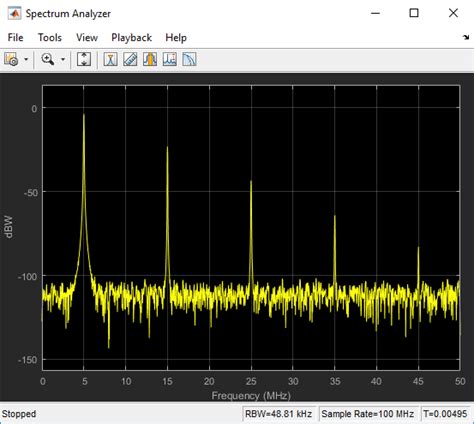The height and width of the screenshot is (424, 474).
Task: Open the Help menu
Action: tap(176, 38)
